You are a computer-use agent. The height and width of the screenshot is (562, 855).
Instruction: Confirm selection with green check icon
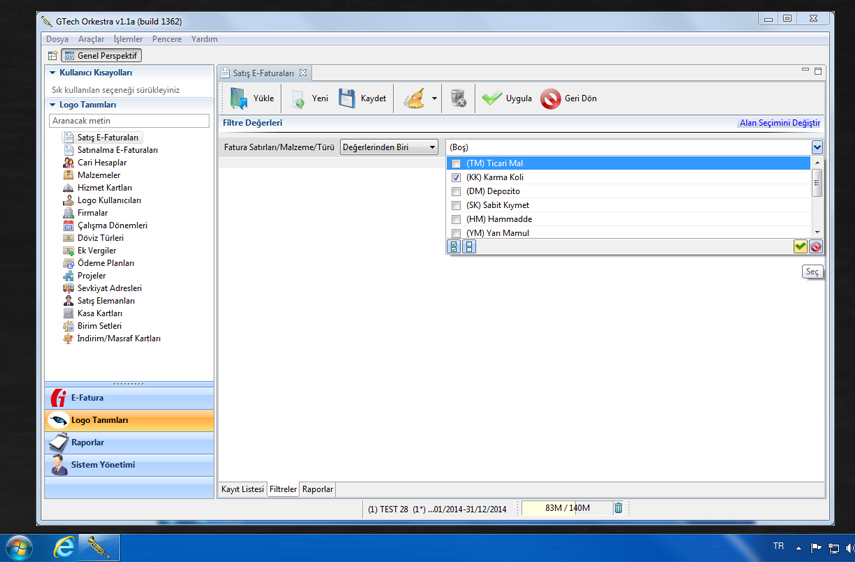(800, 247)
